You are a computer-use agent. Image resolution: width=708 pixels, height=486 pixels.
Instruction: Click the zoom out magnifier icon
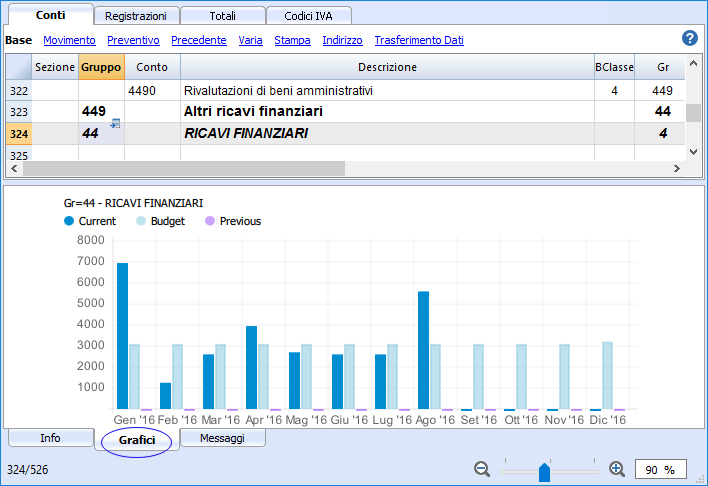(x=482, y=469)
